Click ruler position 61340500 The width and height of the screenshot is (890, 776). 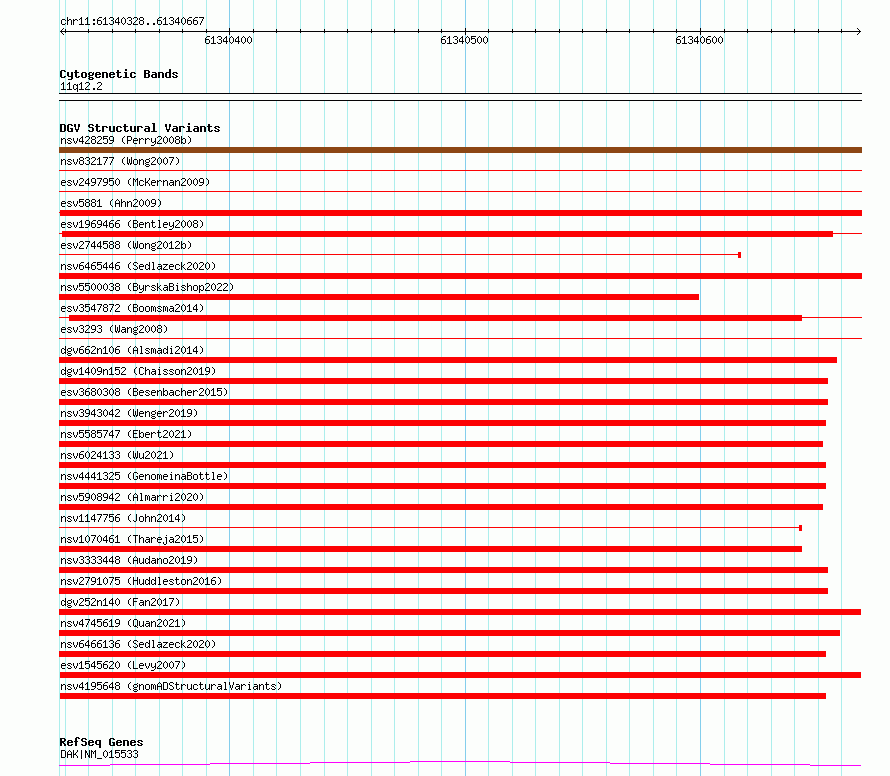coord(464,40)
